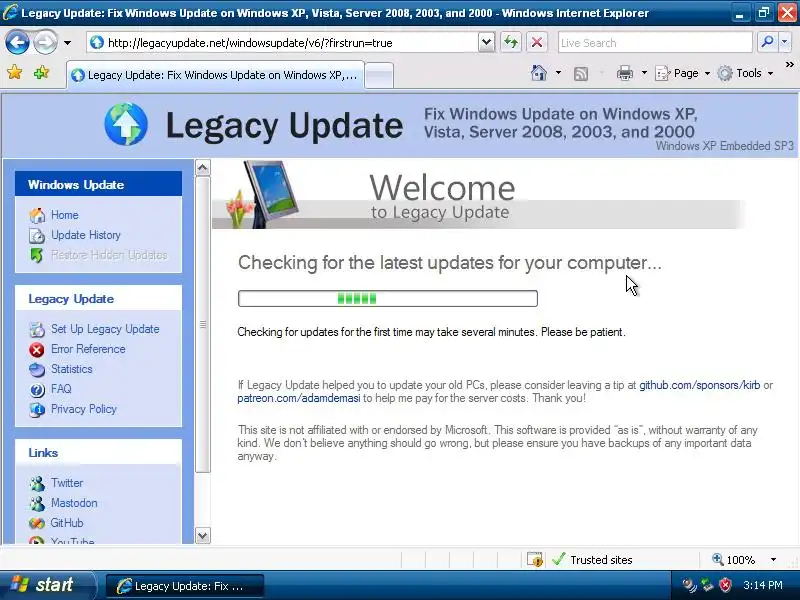The height and width of the screenshot is (600, 800).
Task: Click the icon beside GitHub link
Action: point(37,523)
